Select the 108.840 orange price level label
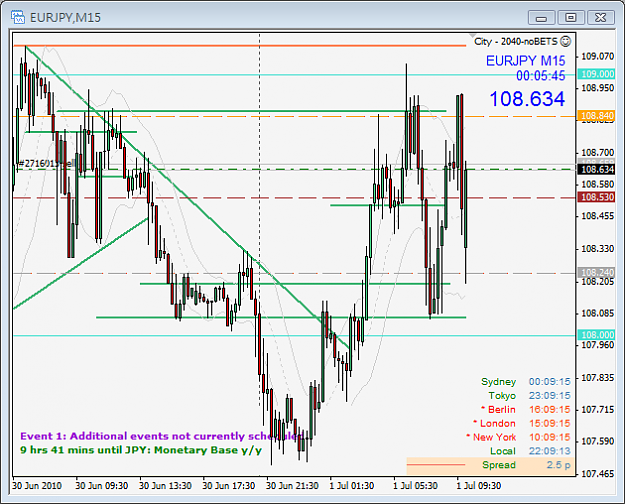 [597, 116]
